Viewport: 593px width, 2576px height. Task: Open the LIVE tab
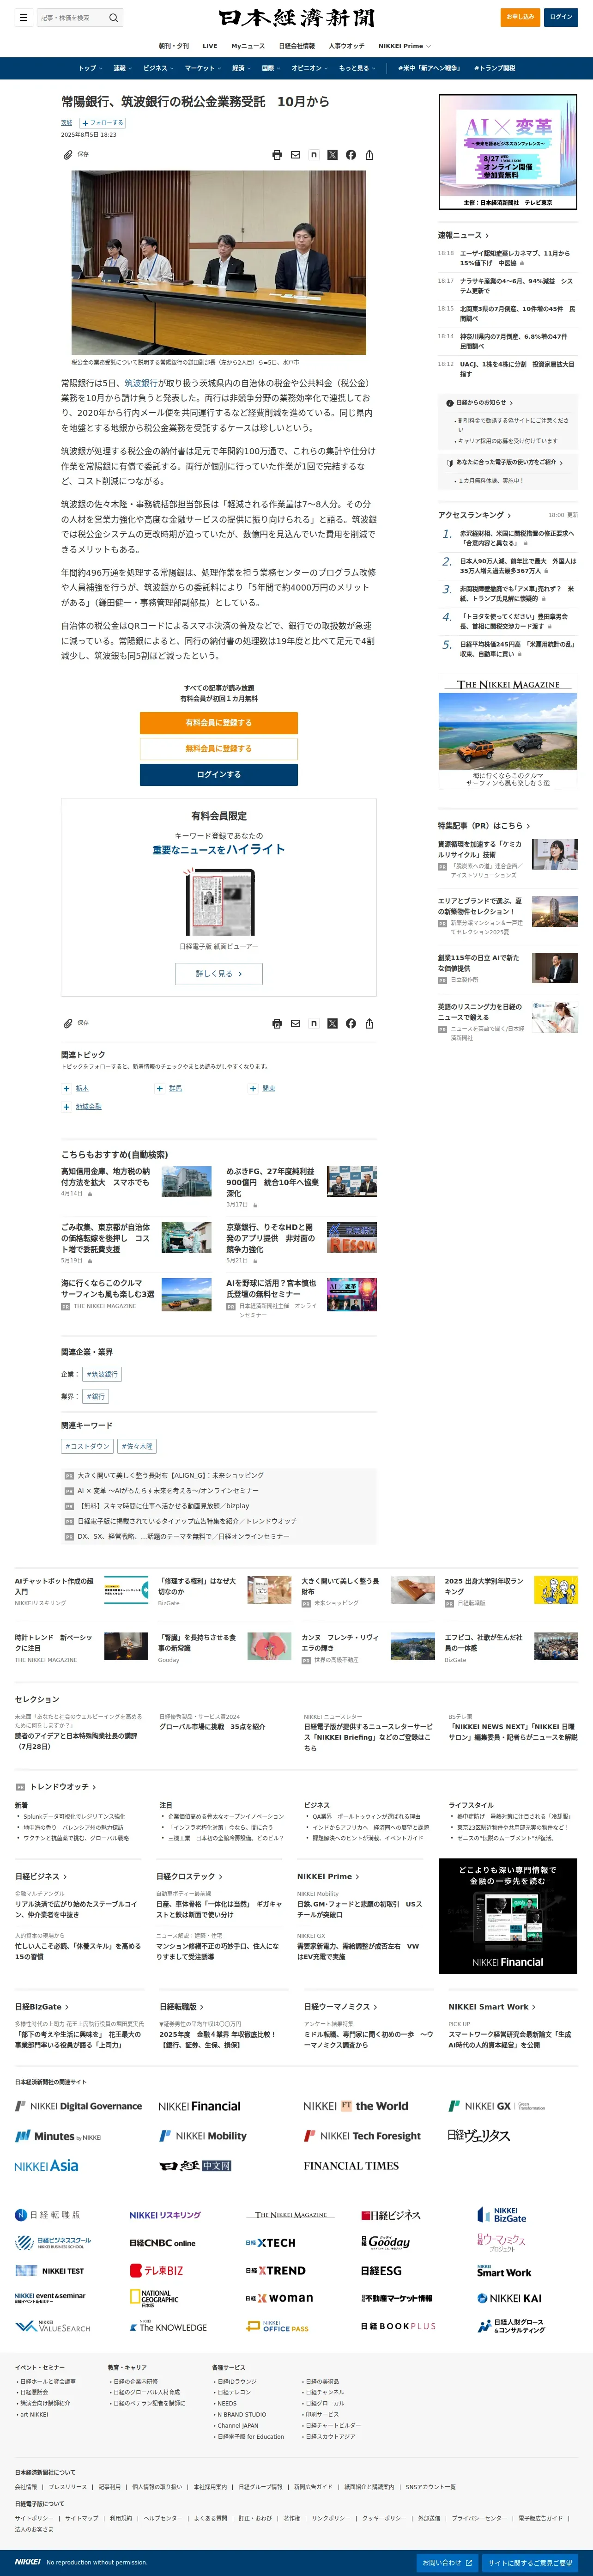click(210, 46)
